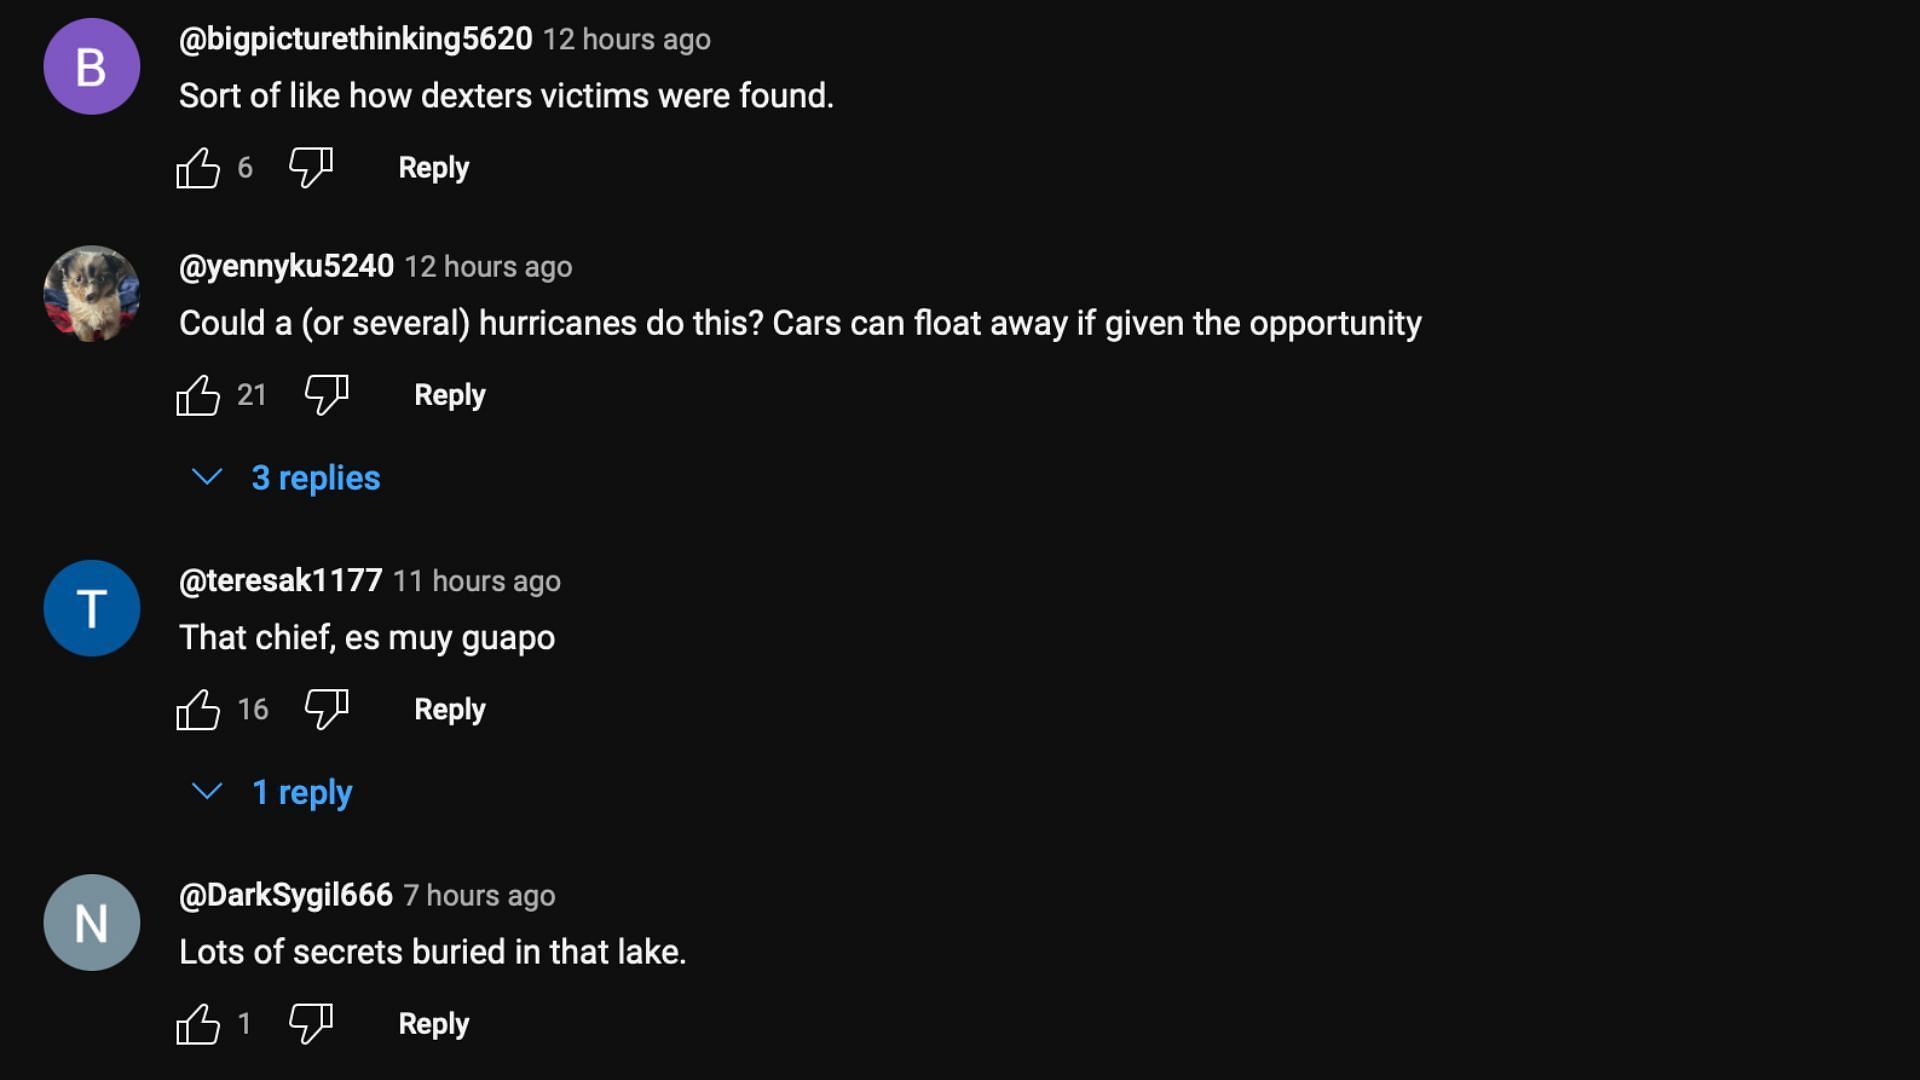Open @bigpicturethinking5620 channel via username

(355, 39)
